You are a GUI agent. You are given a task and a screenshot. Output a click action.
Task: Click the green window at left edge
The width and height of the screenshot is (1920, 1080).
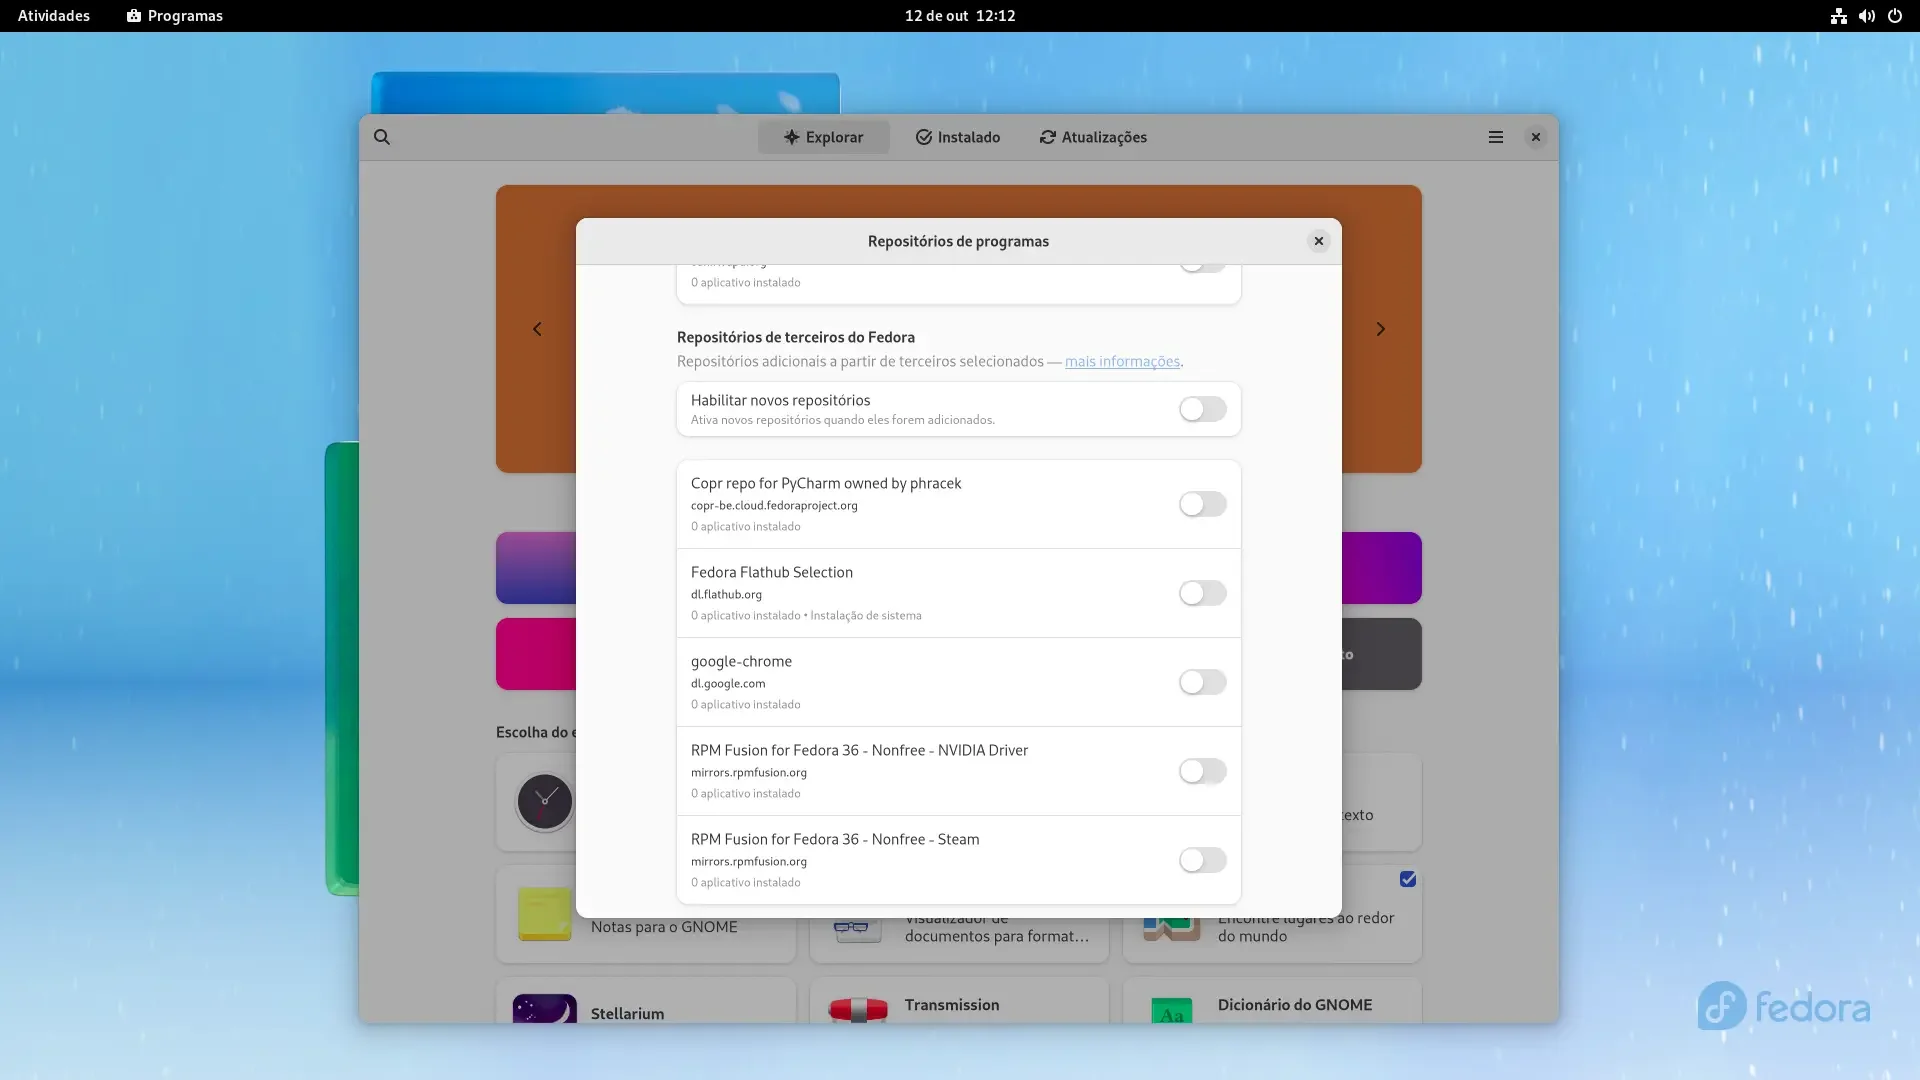coord(342,668)
